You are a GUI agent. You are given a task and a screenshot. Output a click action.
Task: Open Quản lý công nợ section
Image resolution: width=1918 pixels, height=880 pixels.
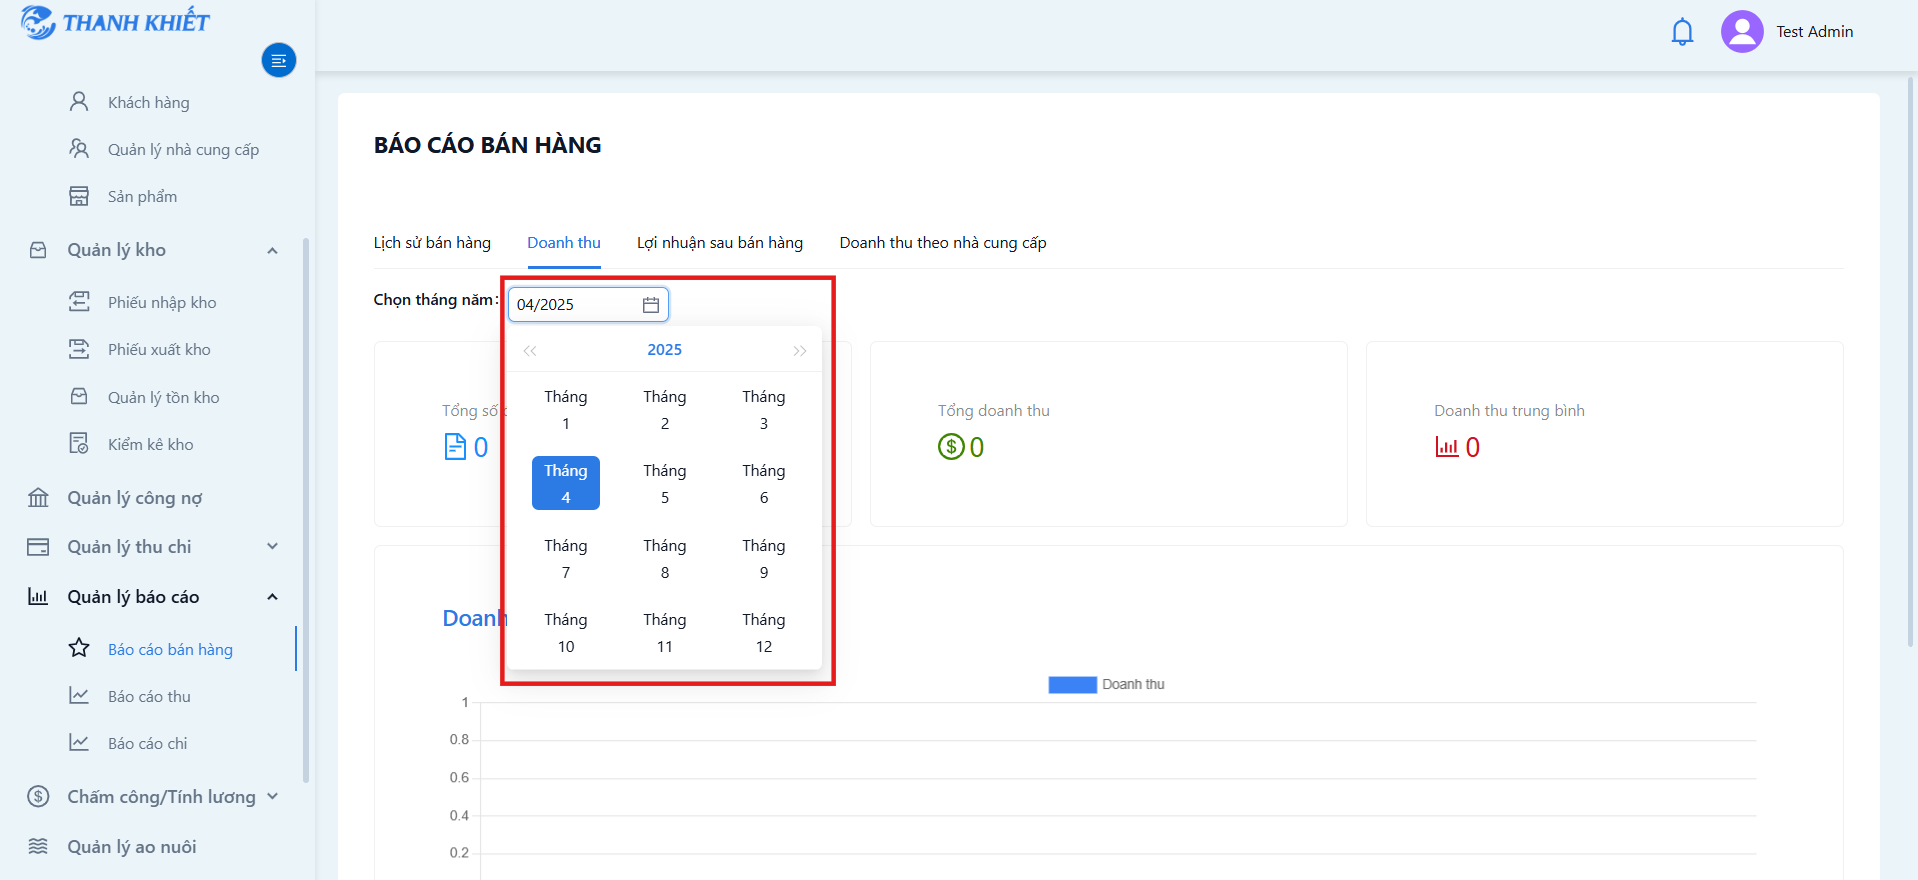(x=135, y=498)
